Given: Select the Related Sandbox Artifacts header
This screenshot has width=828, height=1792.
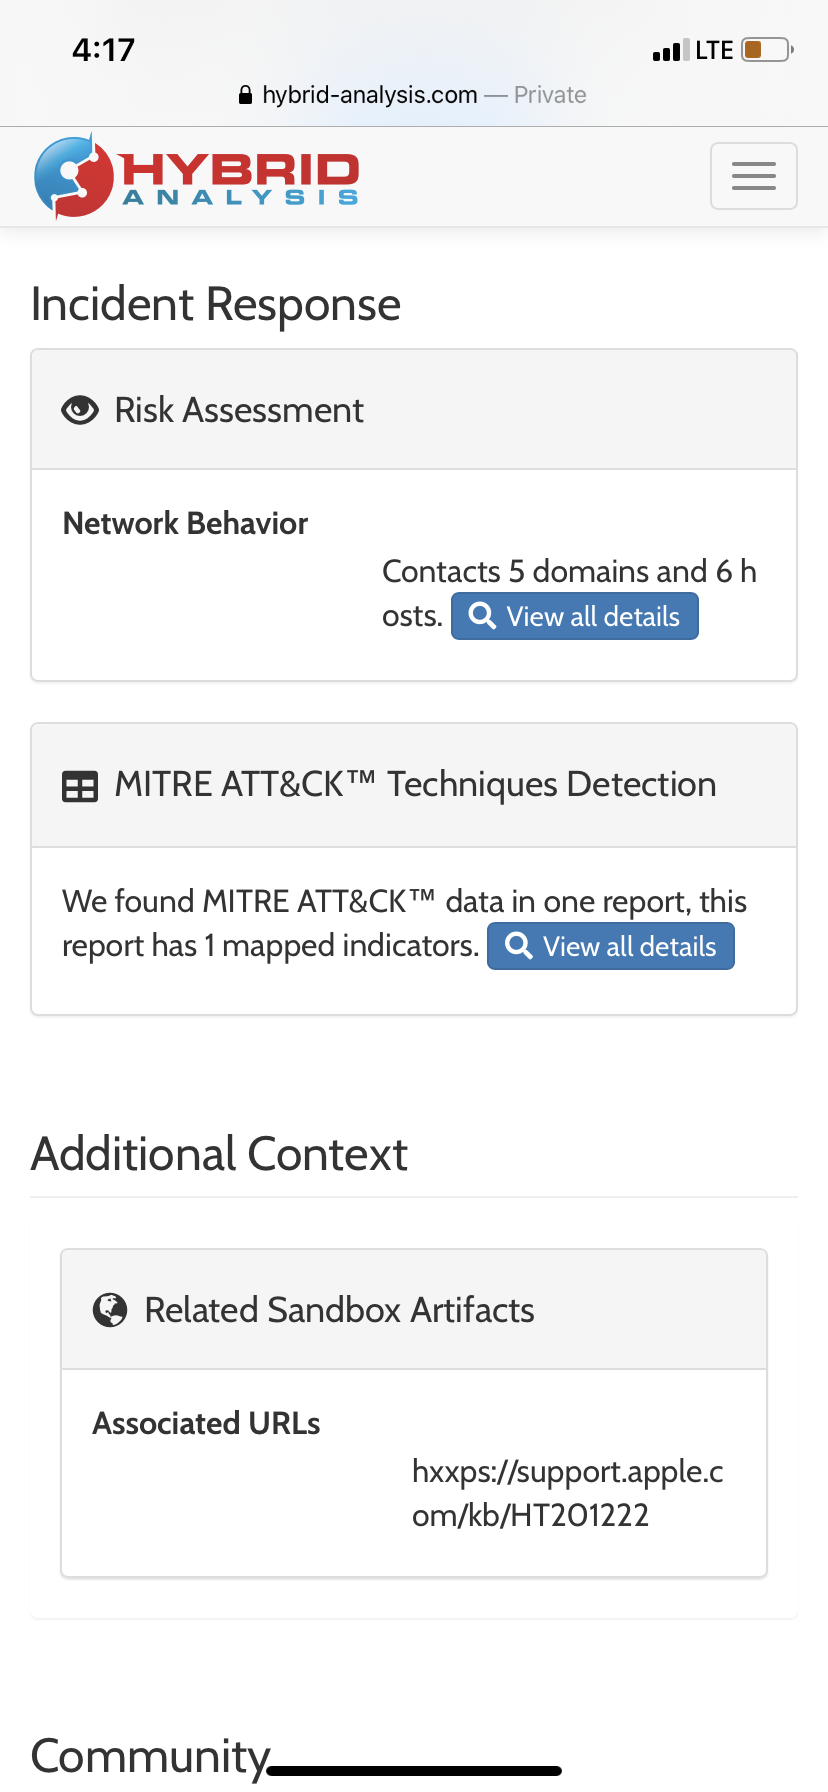Looking at the screenshot, I should [414, 1310].
